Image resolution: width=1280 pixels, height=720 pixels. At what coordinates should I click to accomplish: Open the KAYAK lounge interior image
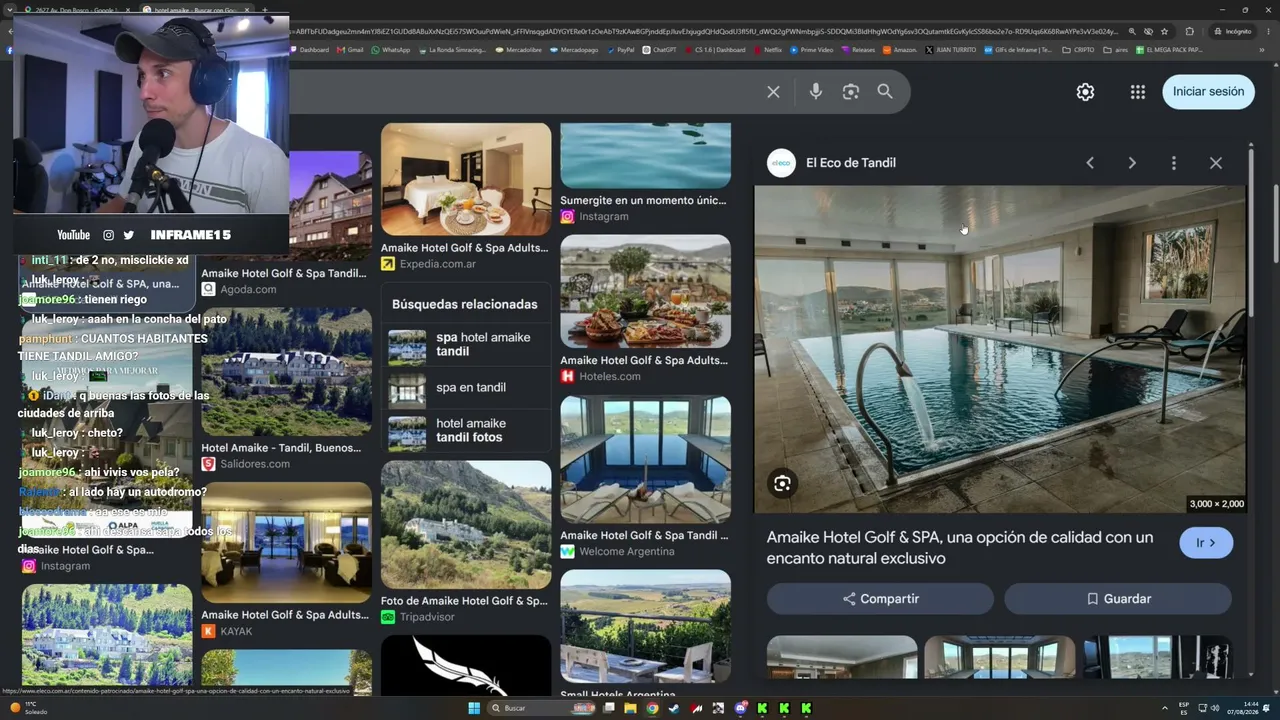click(x=286, y=543)
